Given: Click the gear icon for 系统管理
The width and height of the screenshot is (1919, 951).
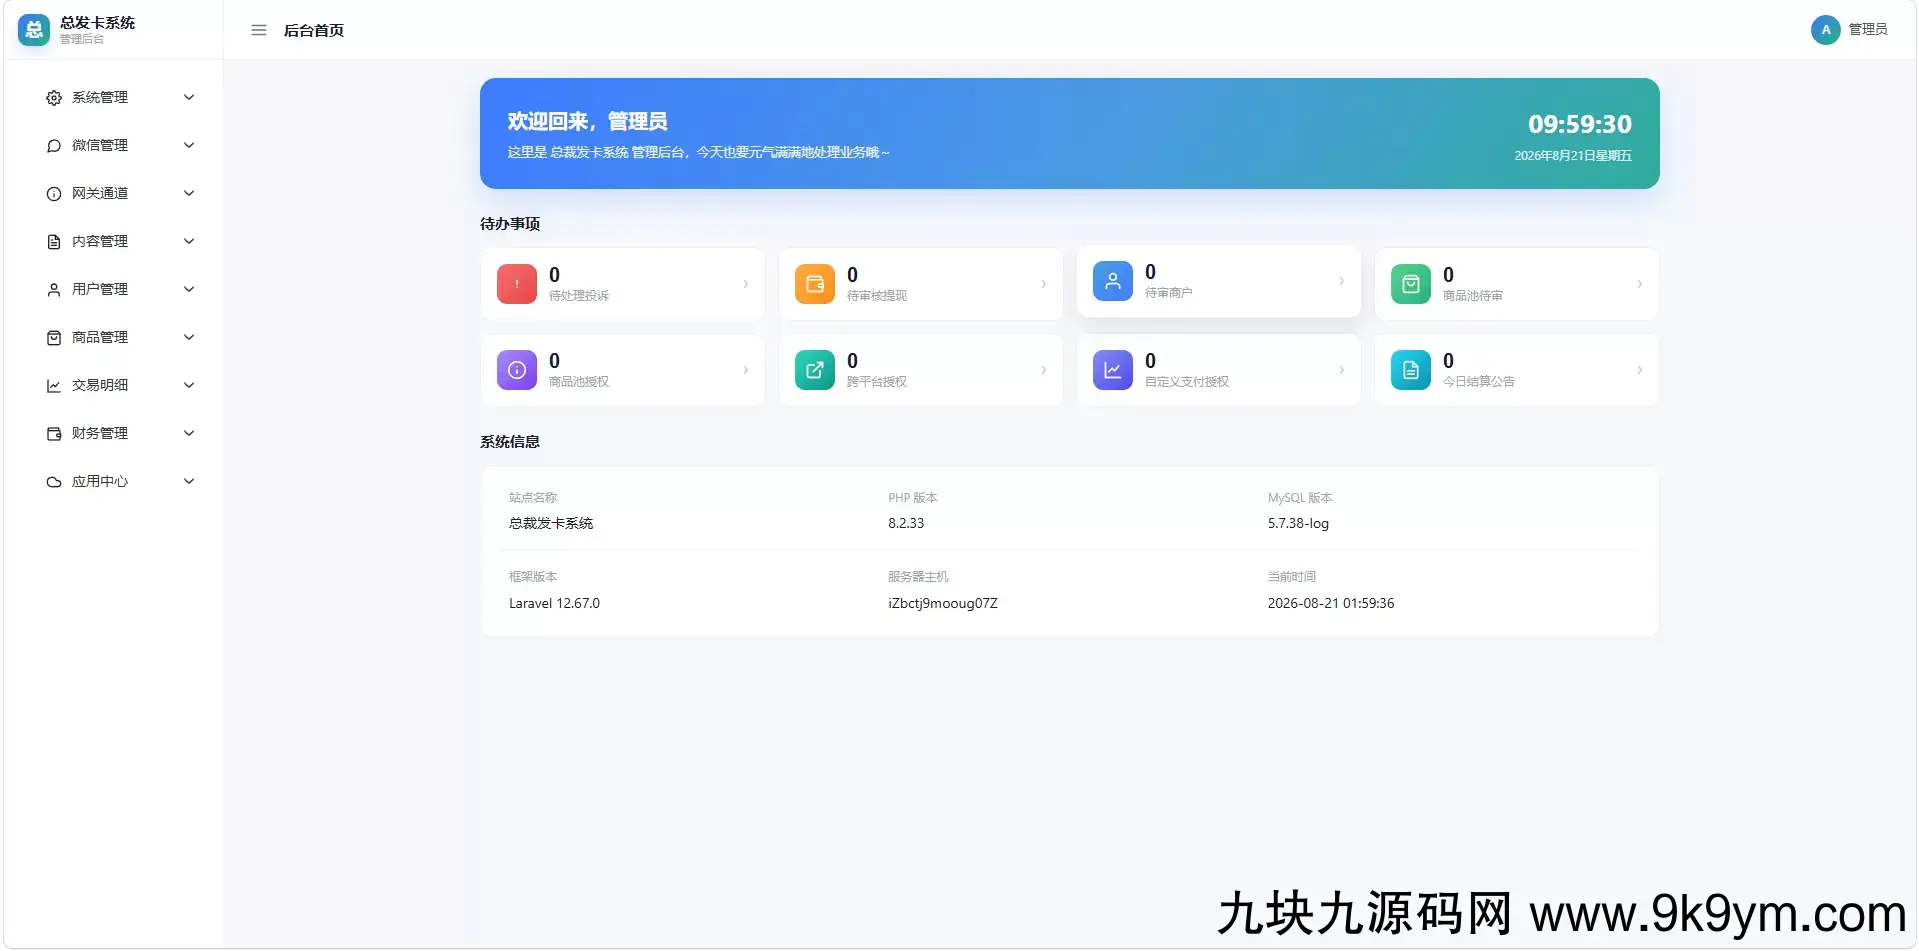Looking at the screenshot, I should tap(54, 98).
